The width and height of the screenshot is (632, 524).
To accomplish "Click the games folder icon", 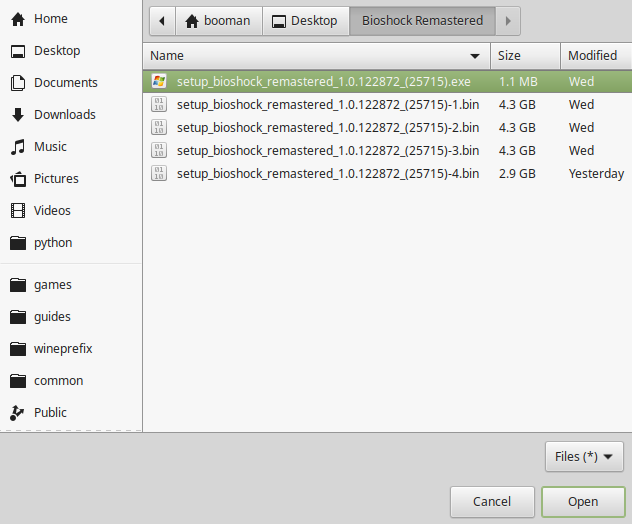I will [18, 285].
